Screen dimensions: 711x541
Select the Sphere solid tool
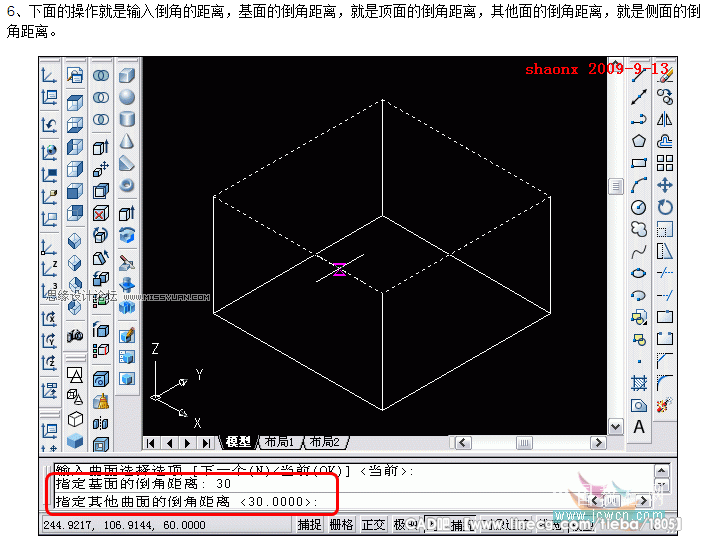pos(127,97)
